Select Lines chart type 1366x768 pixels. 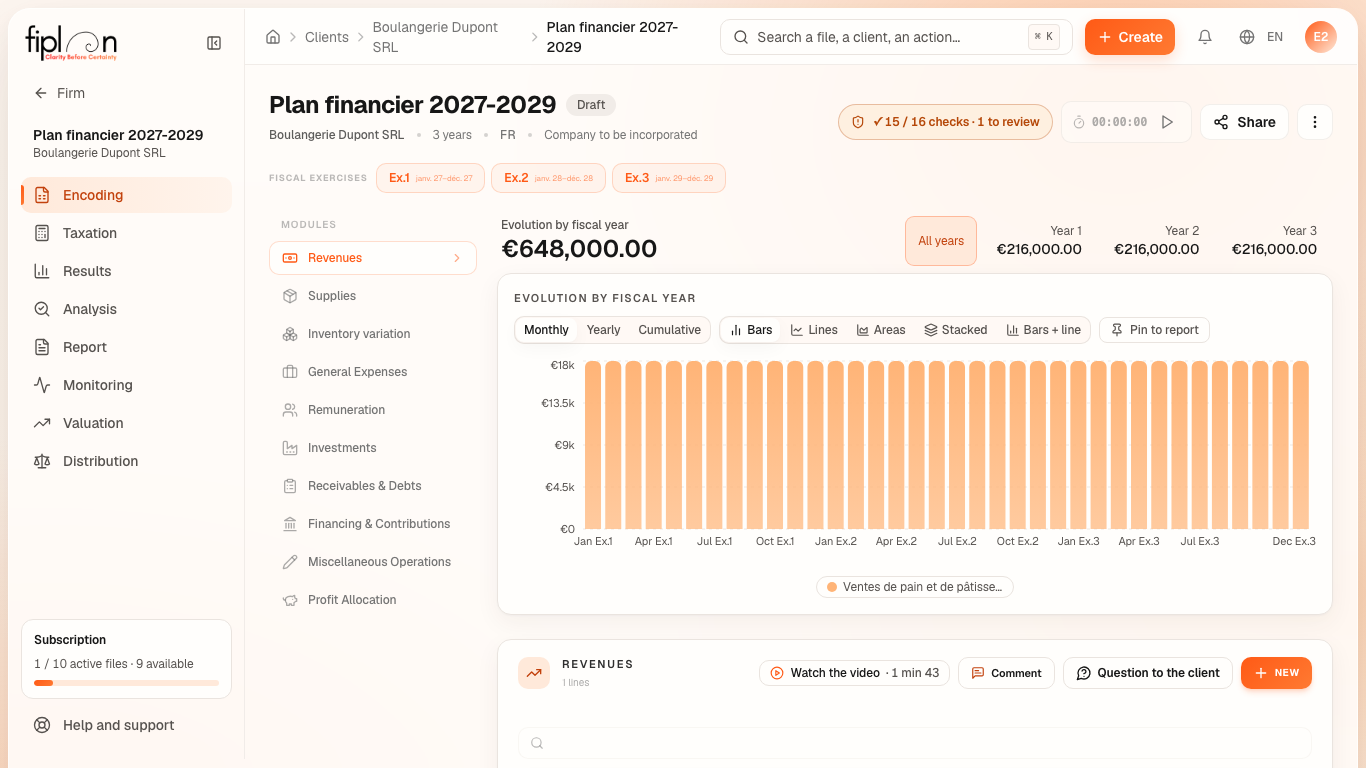814,330
